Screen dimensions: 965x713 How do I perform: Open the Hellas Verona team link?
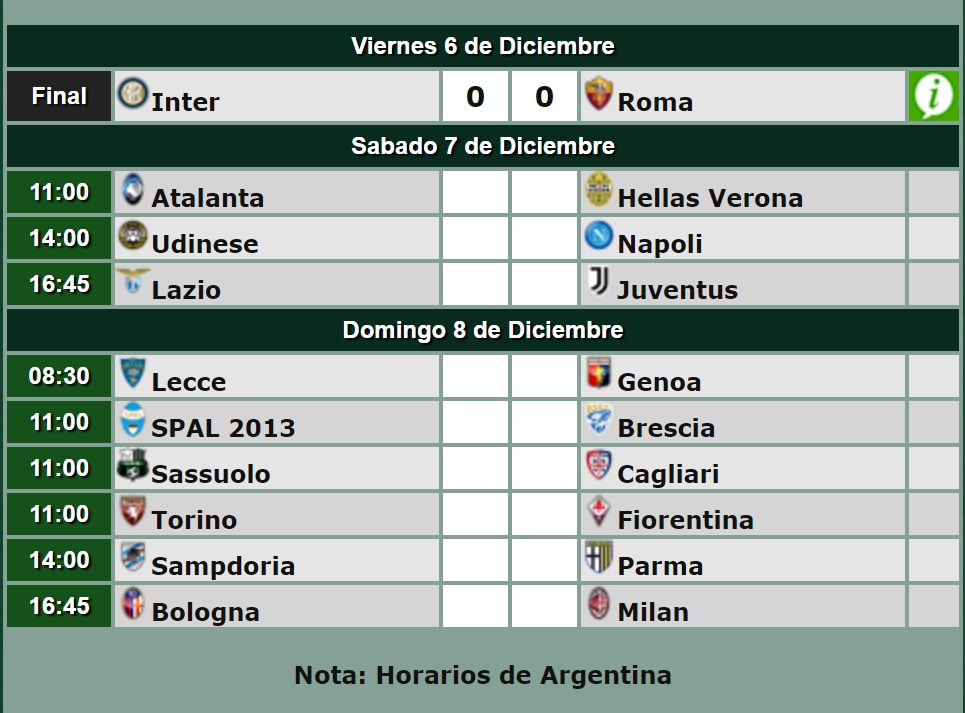click(710, 198)
